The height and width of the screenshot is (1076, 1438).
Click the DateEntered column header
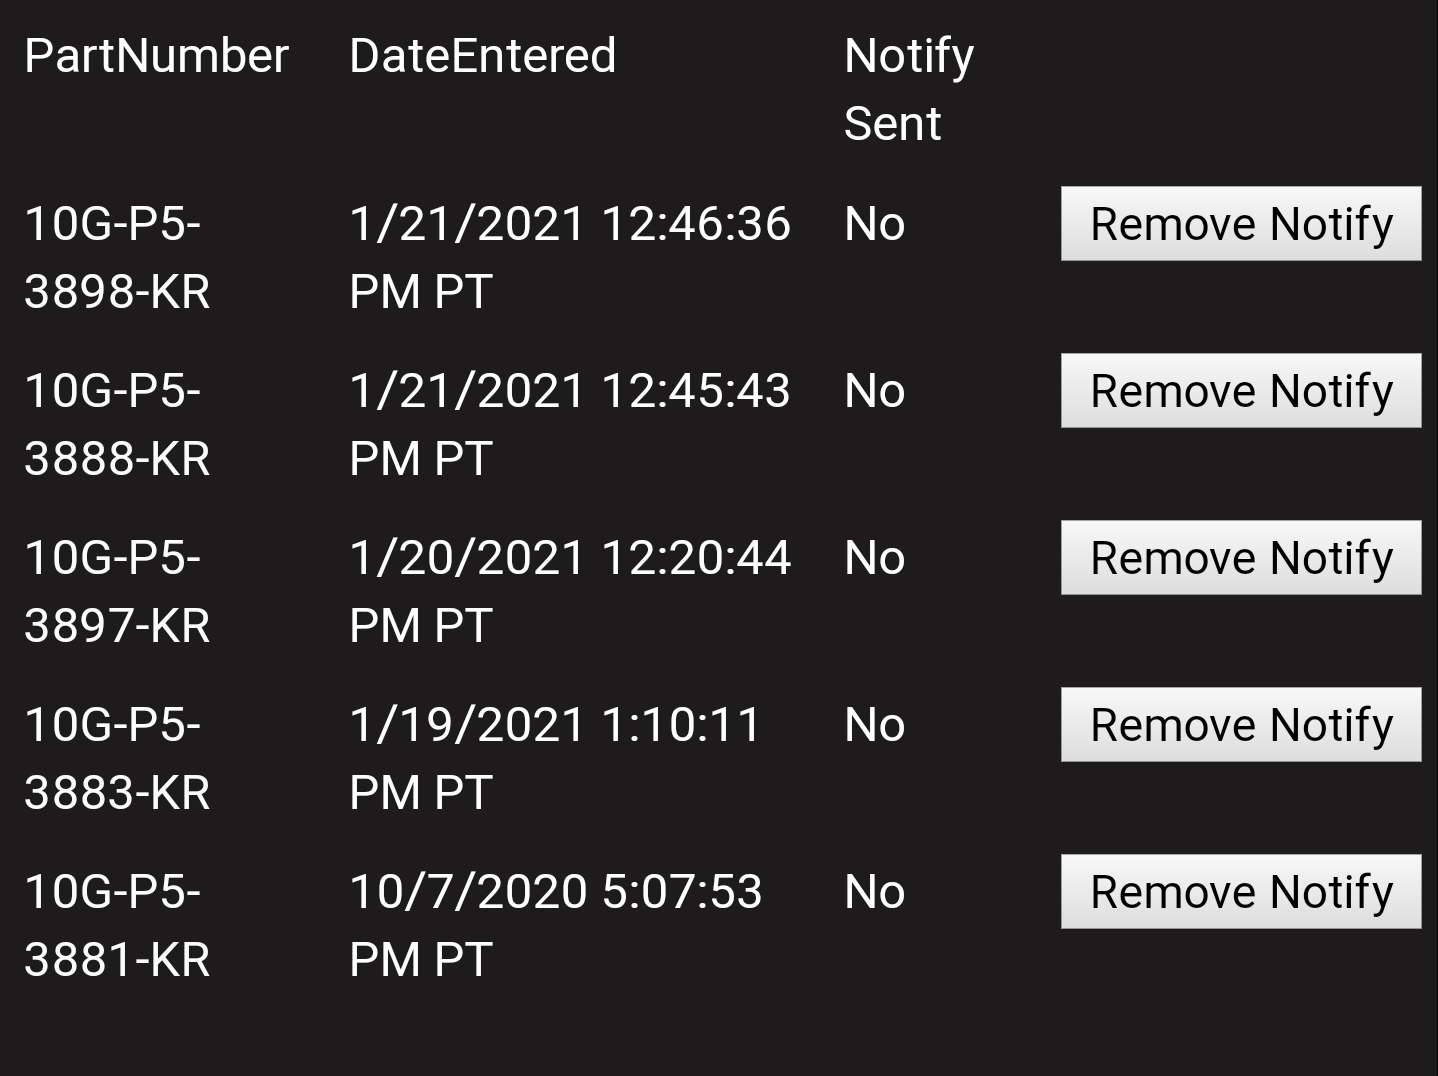482,55
